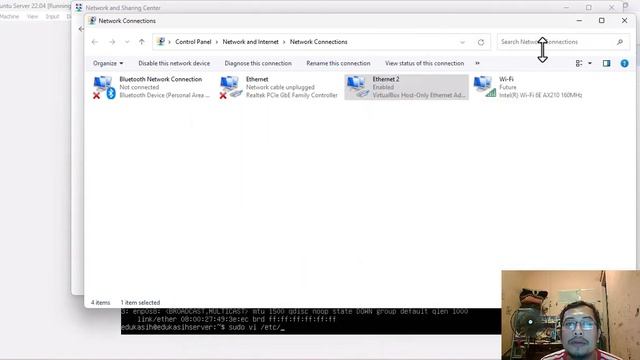Click the 'Bluetooth Network Connection' name text

pos(160,79)
